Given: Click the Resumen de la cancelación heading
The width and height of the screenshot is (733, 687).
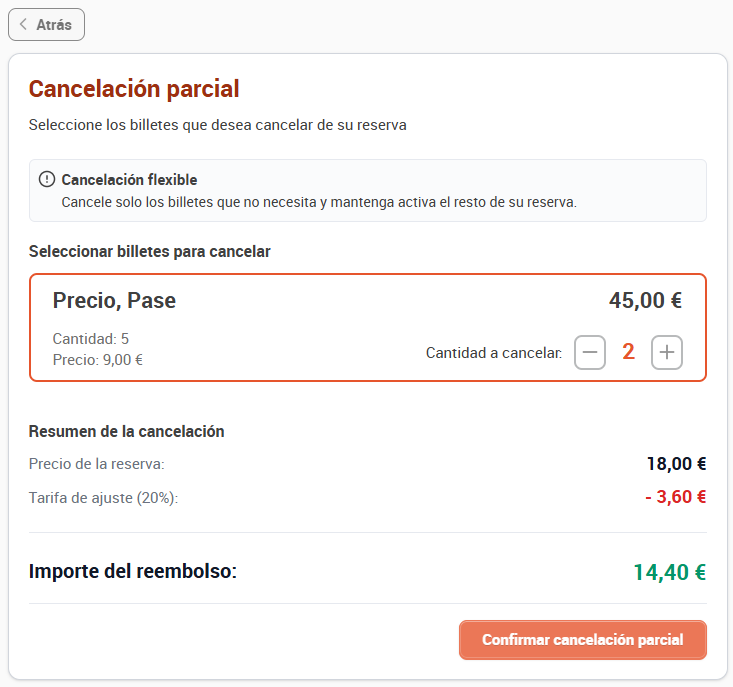Looking at the screenshot, I should coord(126,431).
